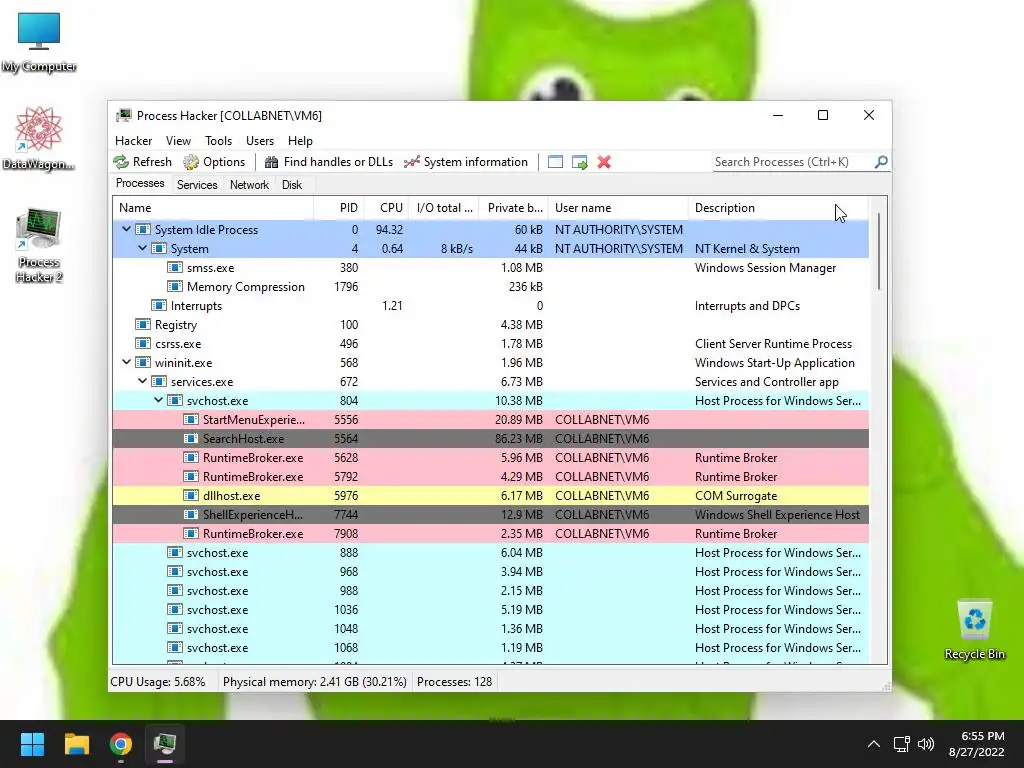The image size is (1024, 768).
Task: Open the Process Hacker 2 desktop shortcut
Action: point(39,245)
